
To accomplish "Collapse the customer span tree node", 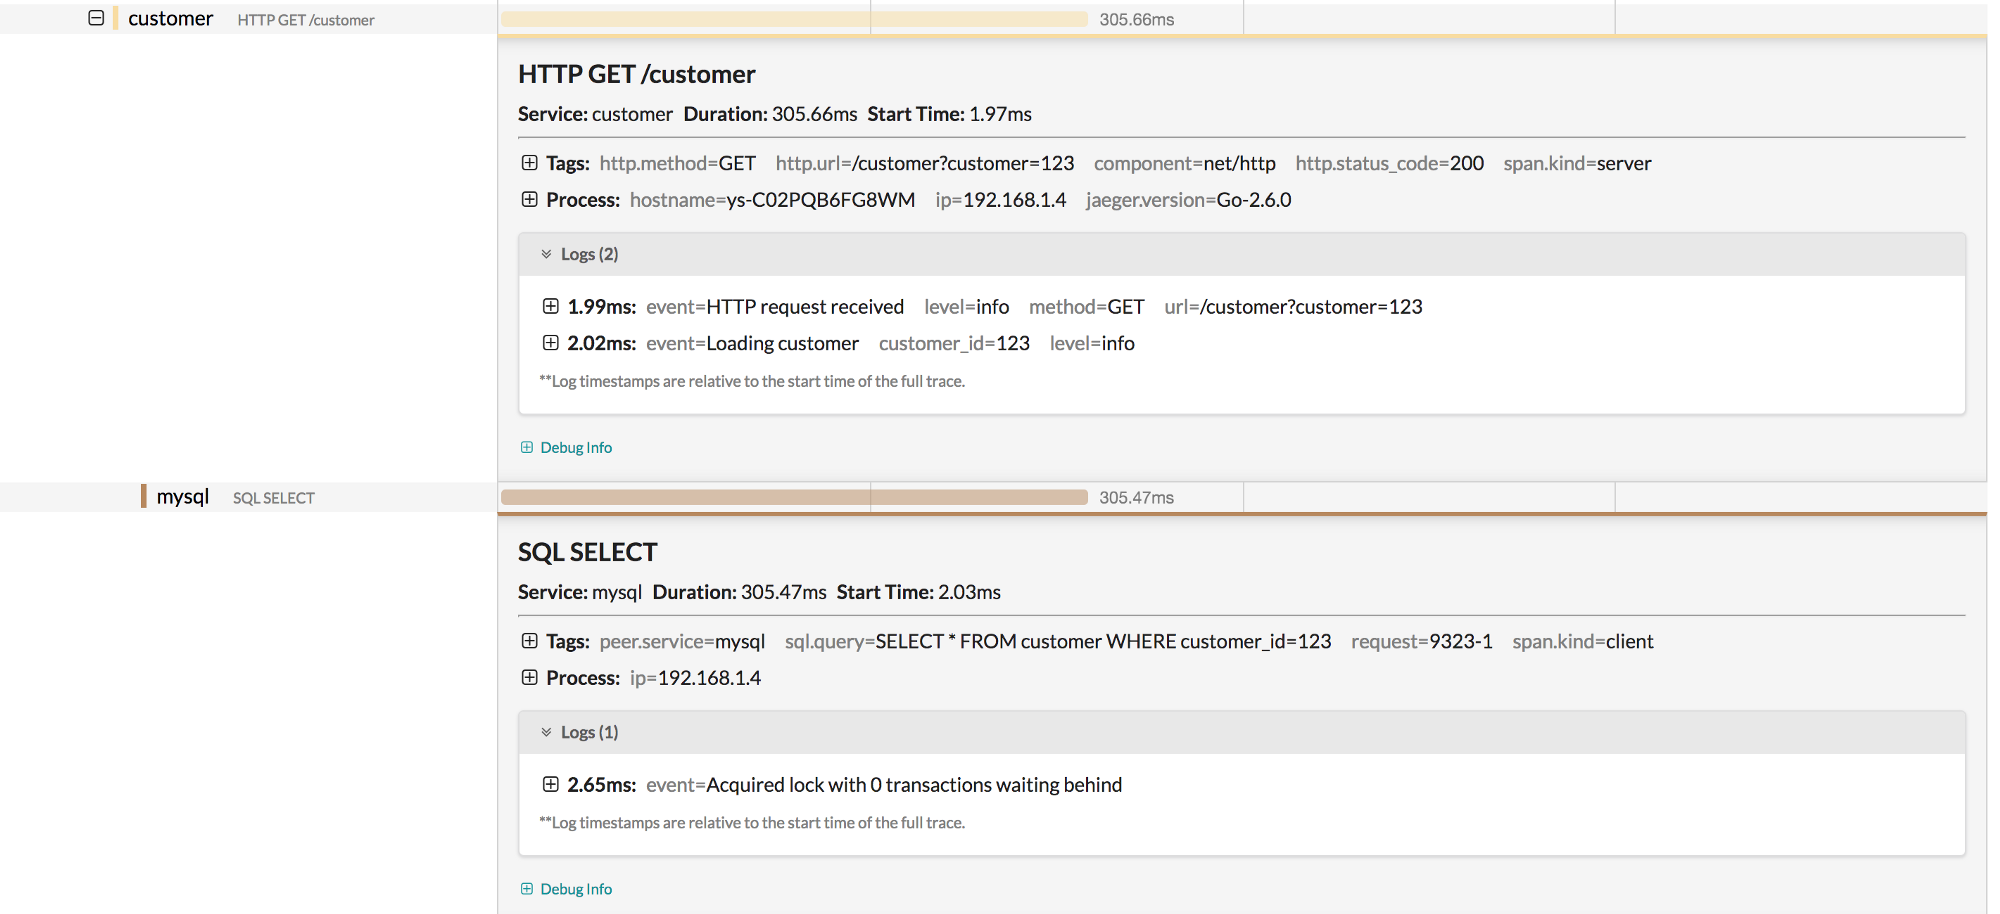I will pyautogui.click(x=96, y=18).
